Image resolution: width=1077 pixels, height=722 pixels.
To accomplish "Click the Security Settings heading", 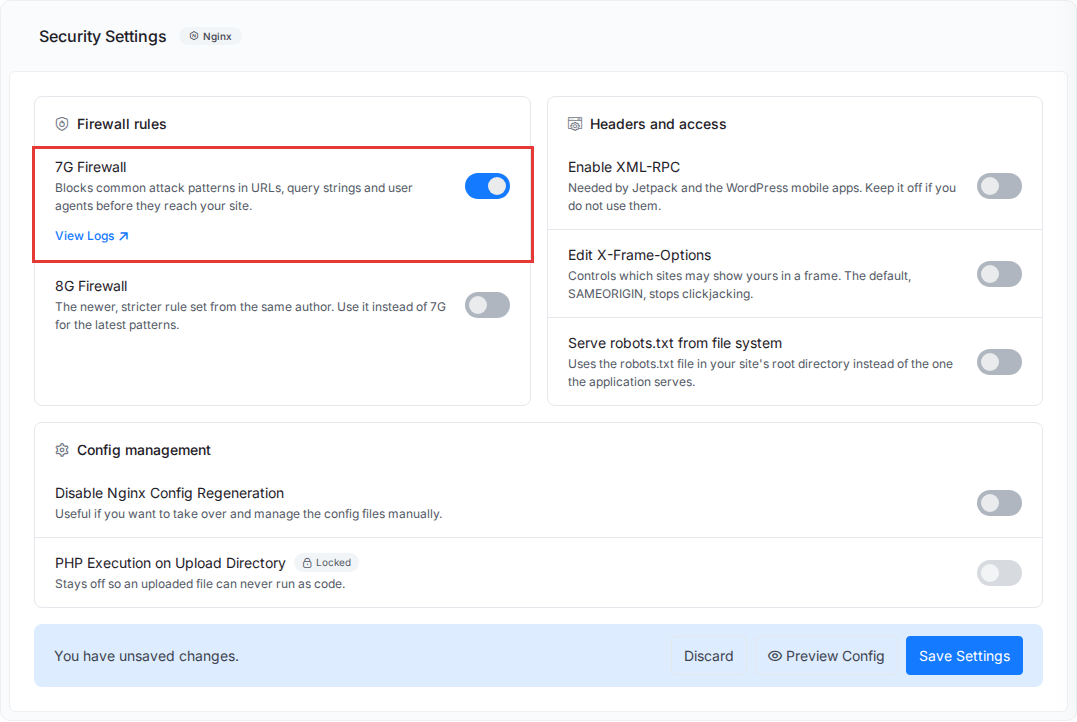I will click(x=102, y=36).
